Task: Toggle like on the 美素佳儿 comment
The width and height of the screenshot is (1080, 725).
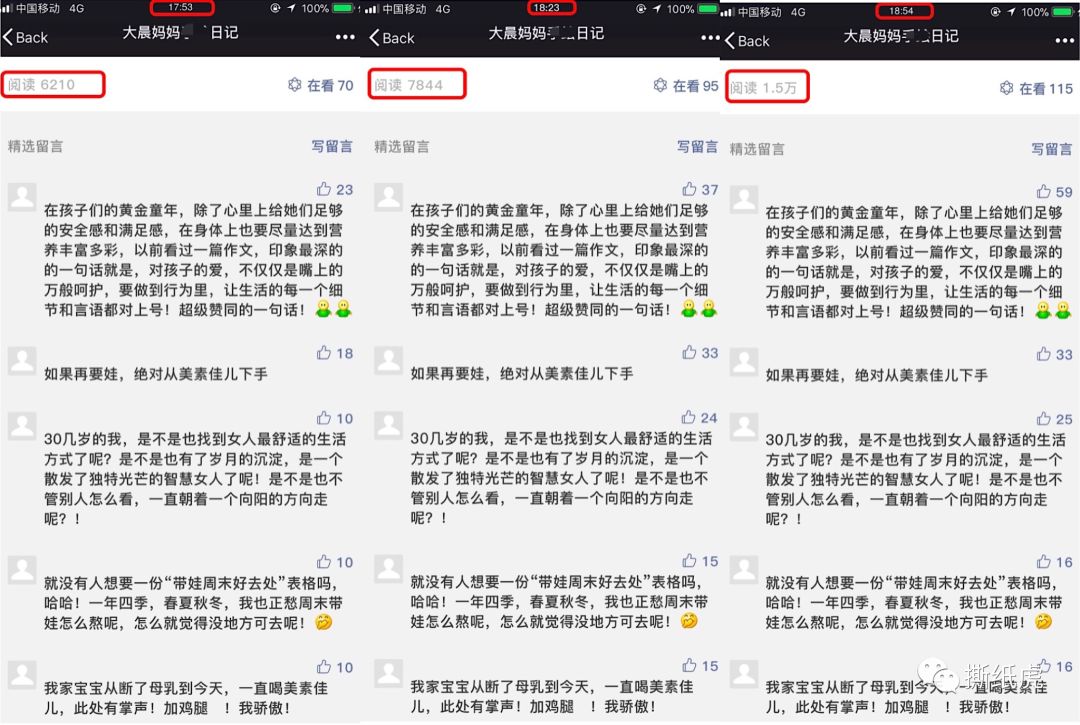Action: coord(322,667)
